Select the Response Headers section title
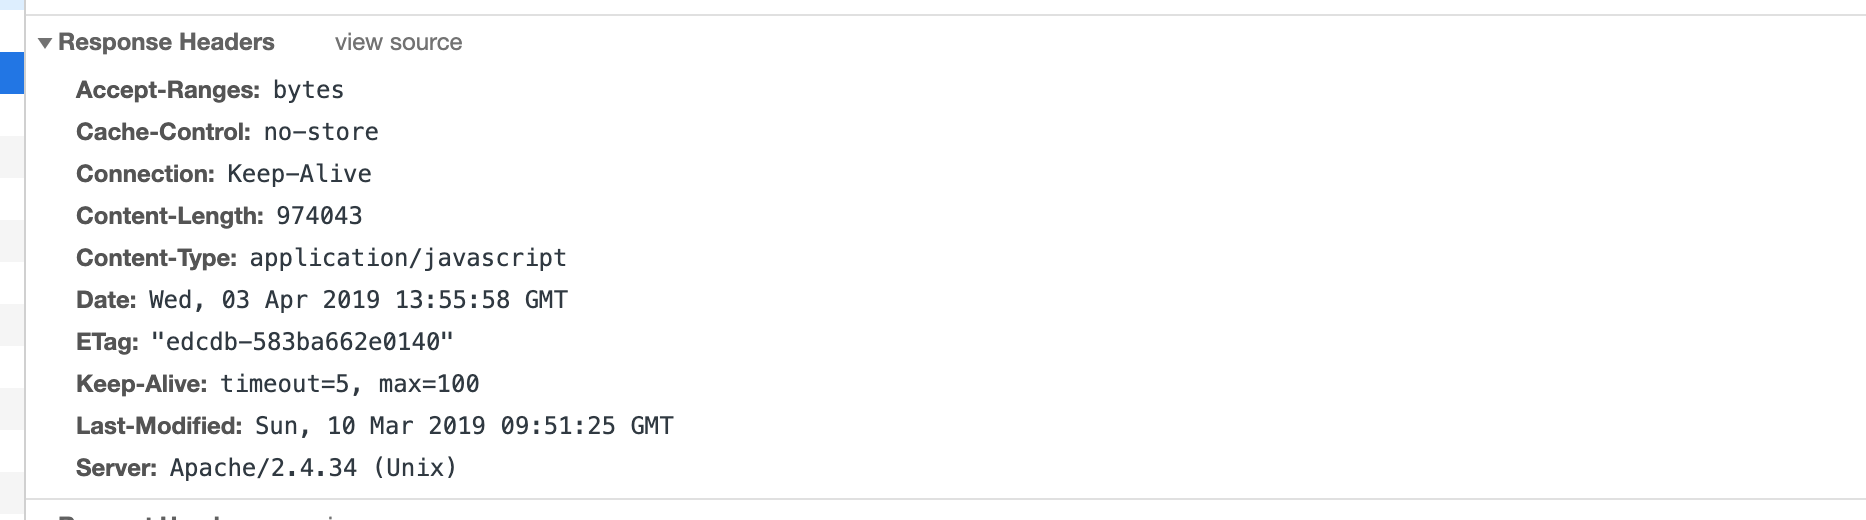Screen dimensions: 1866x520 click(166, 43)
